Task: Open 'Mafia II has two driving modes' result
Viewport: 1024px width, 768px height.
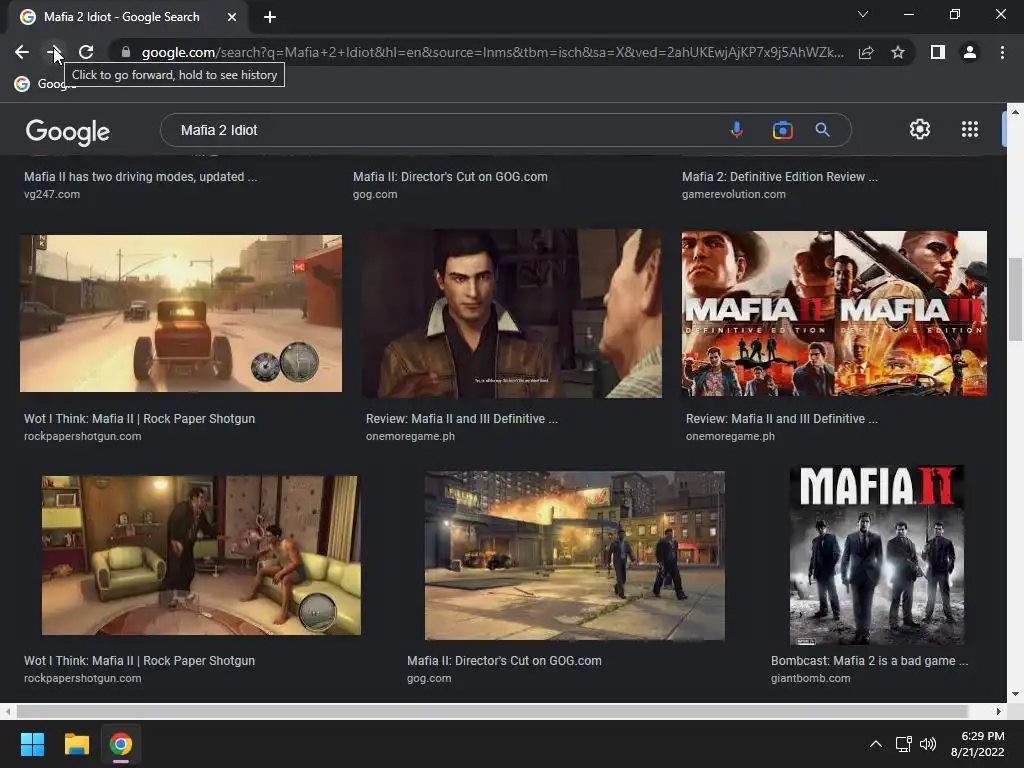Action: [140, 176]
